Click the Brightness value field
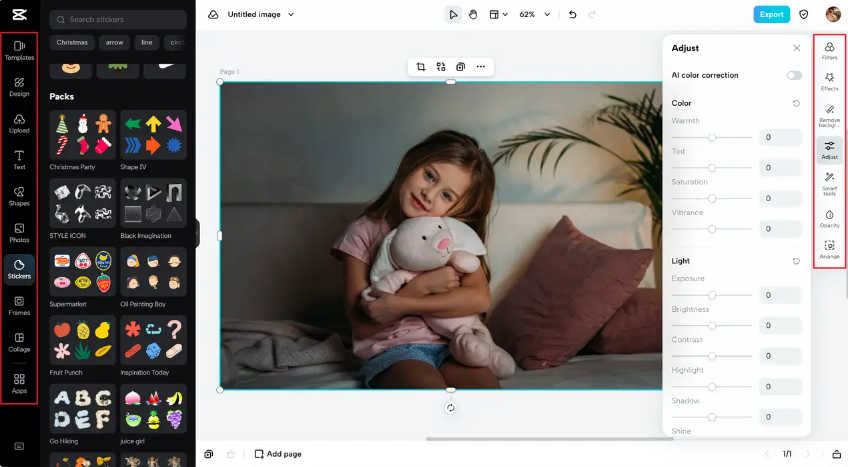 point(780,325)
